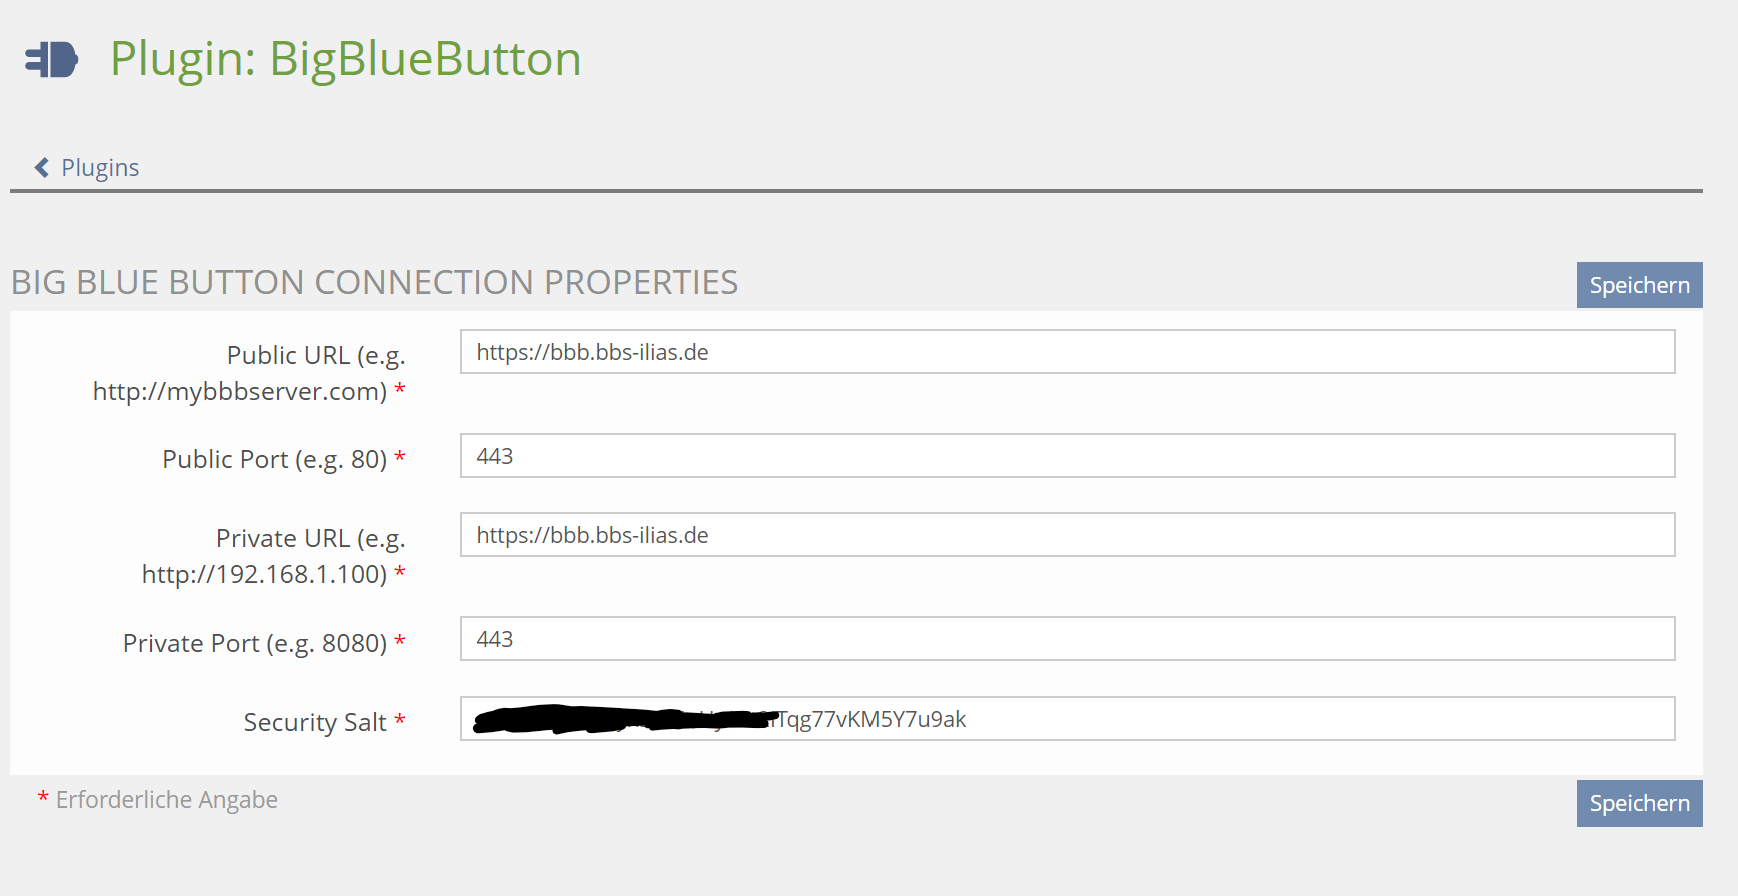The width and height of the screenshot is (1738, 896).
Task: Click the red asterisk after Security Salt
Action: (400, 719)
